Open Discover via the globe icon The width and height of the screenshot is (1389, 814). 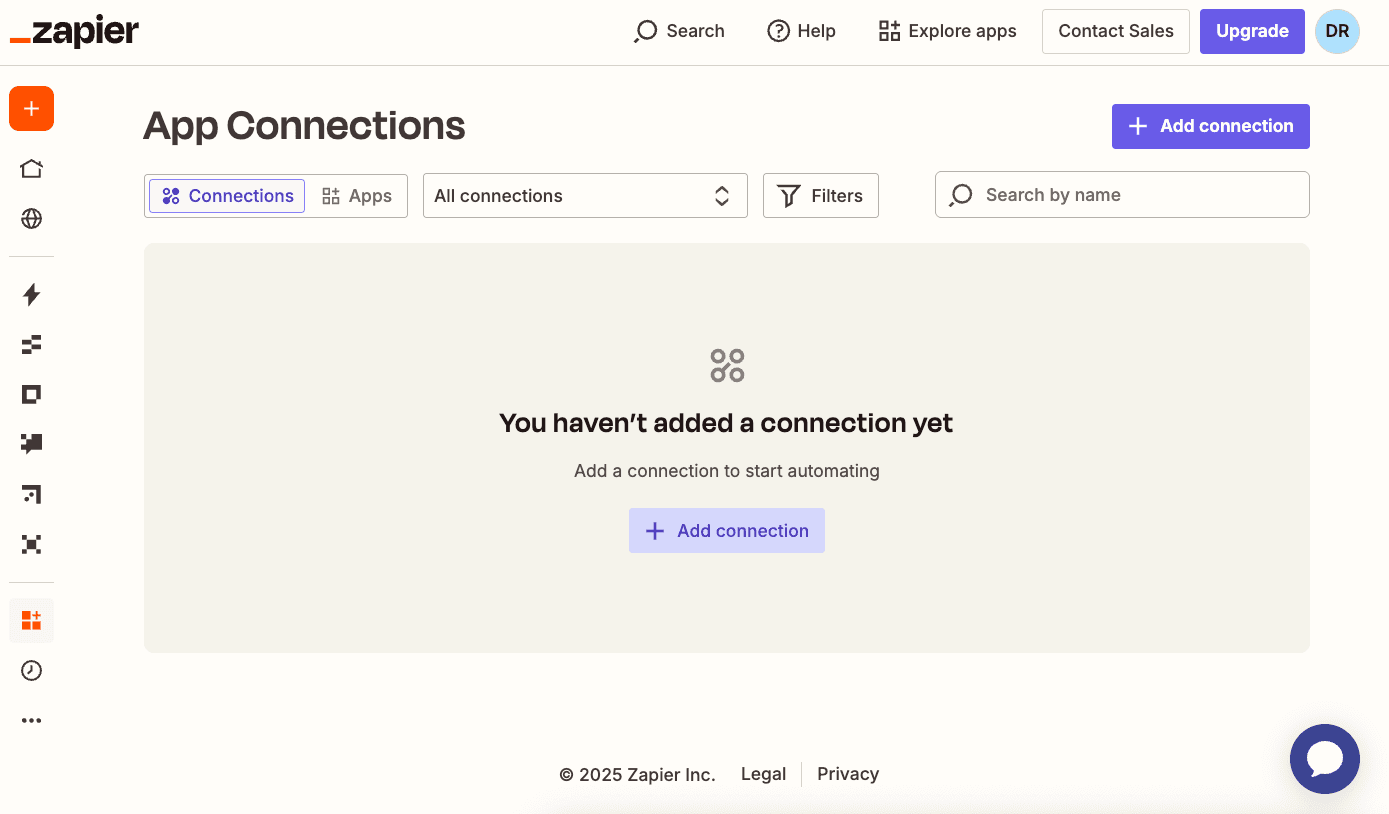click(x=31, y=219)
